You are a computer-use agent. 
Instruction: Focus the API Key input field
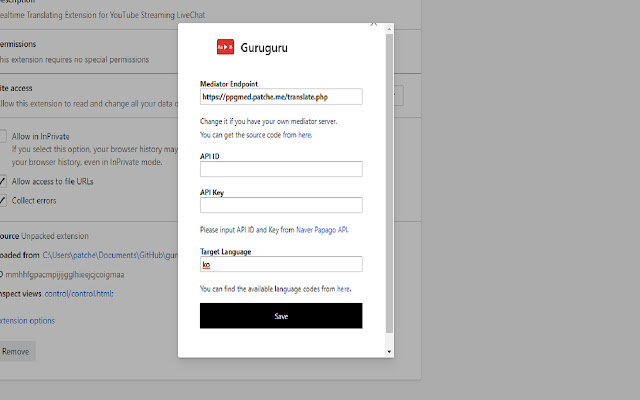[281, 205]
